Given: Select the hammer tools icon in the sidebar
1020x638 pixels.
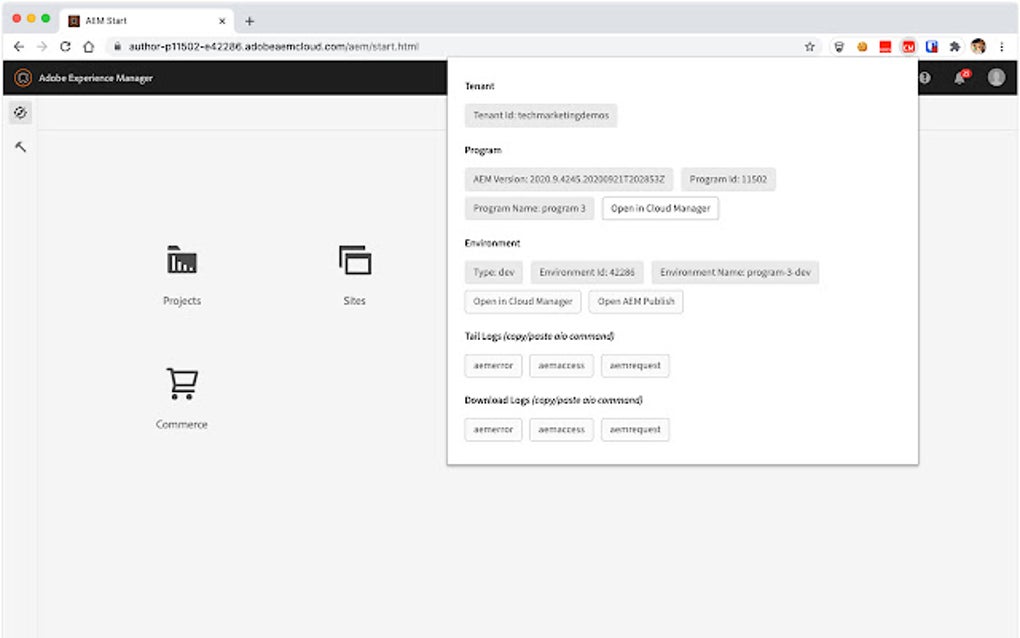Looking at the screenshot, I should point(20,146).
